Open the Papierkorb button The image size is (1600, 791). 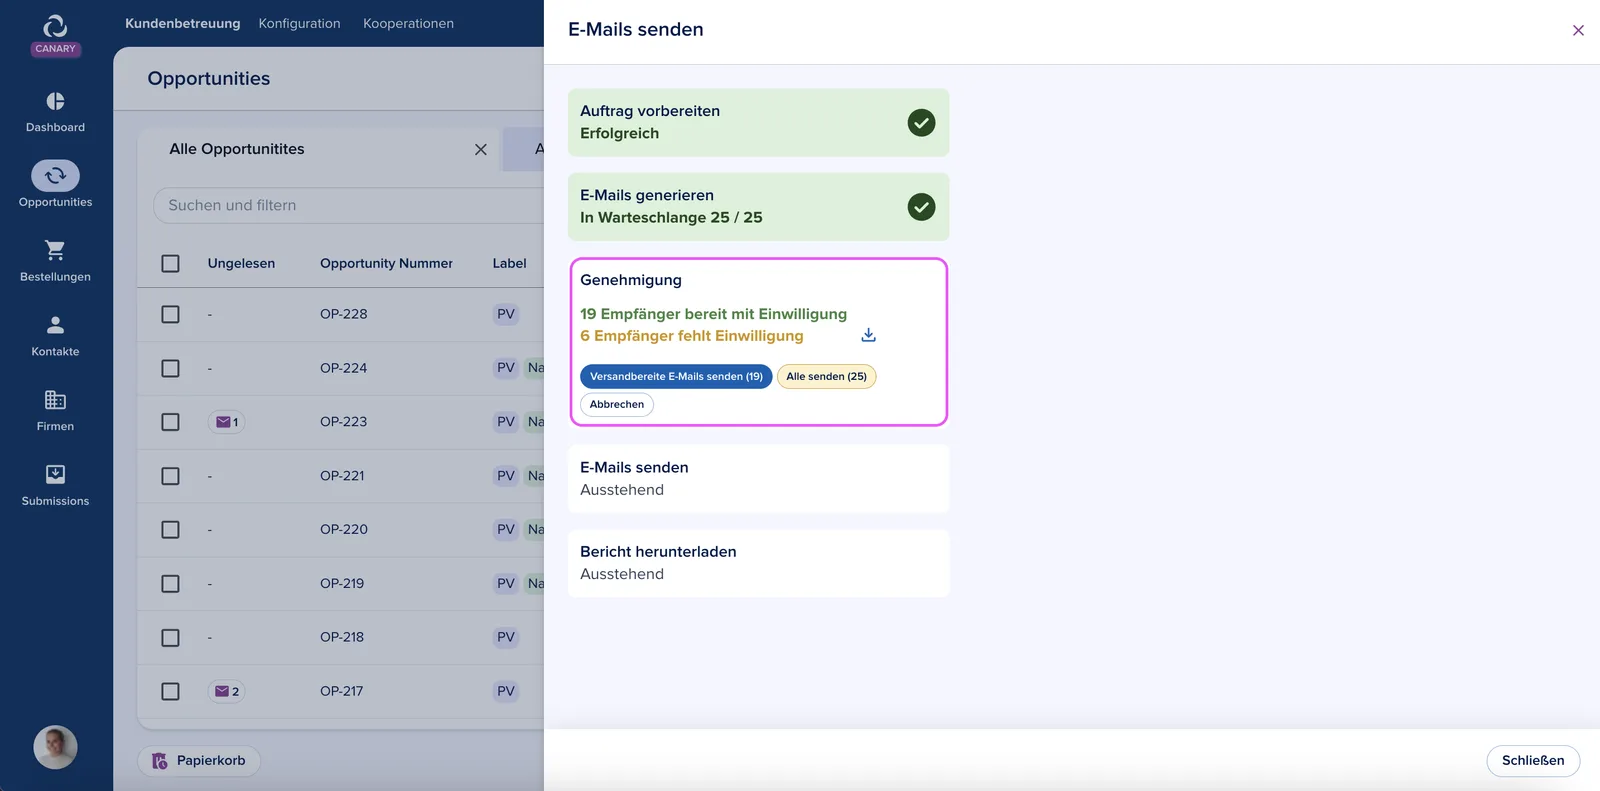tap(199, 761)
